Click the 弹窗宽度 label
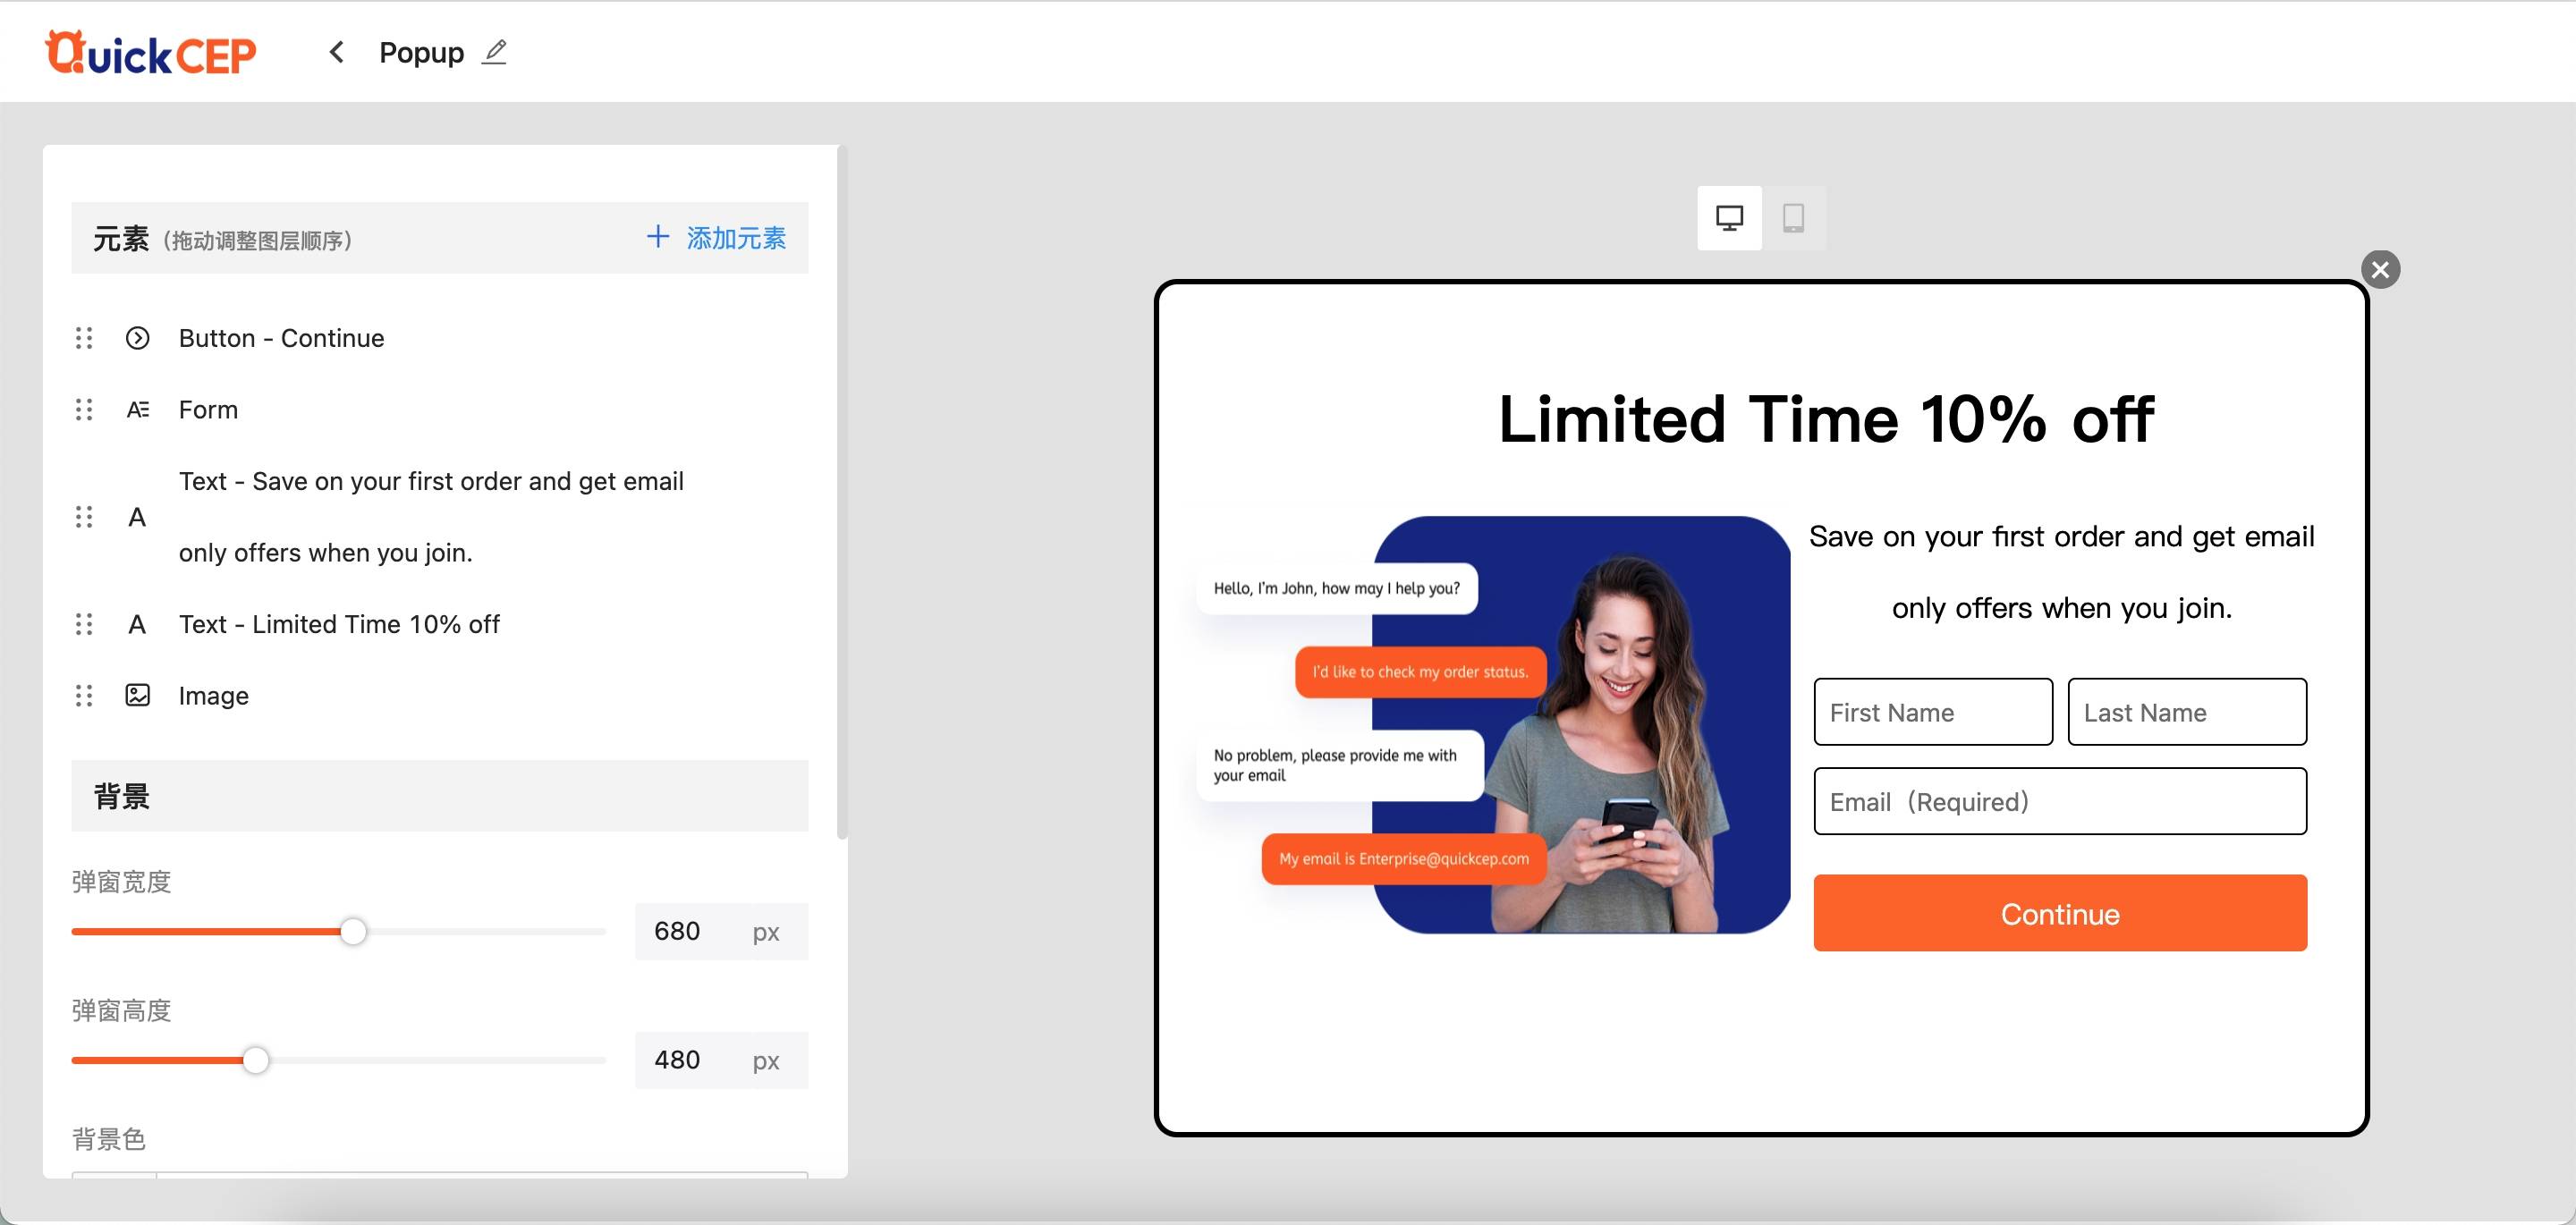This screenshot has height=1225, width=2576. click(121, 882)
